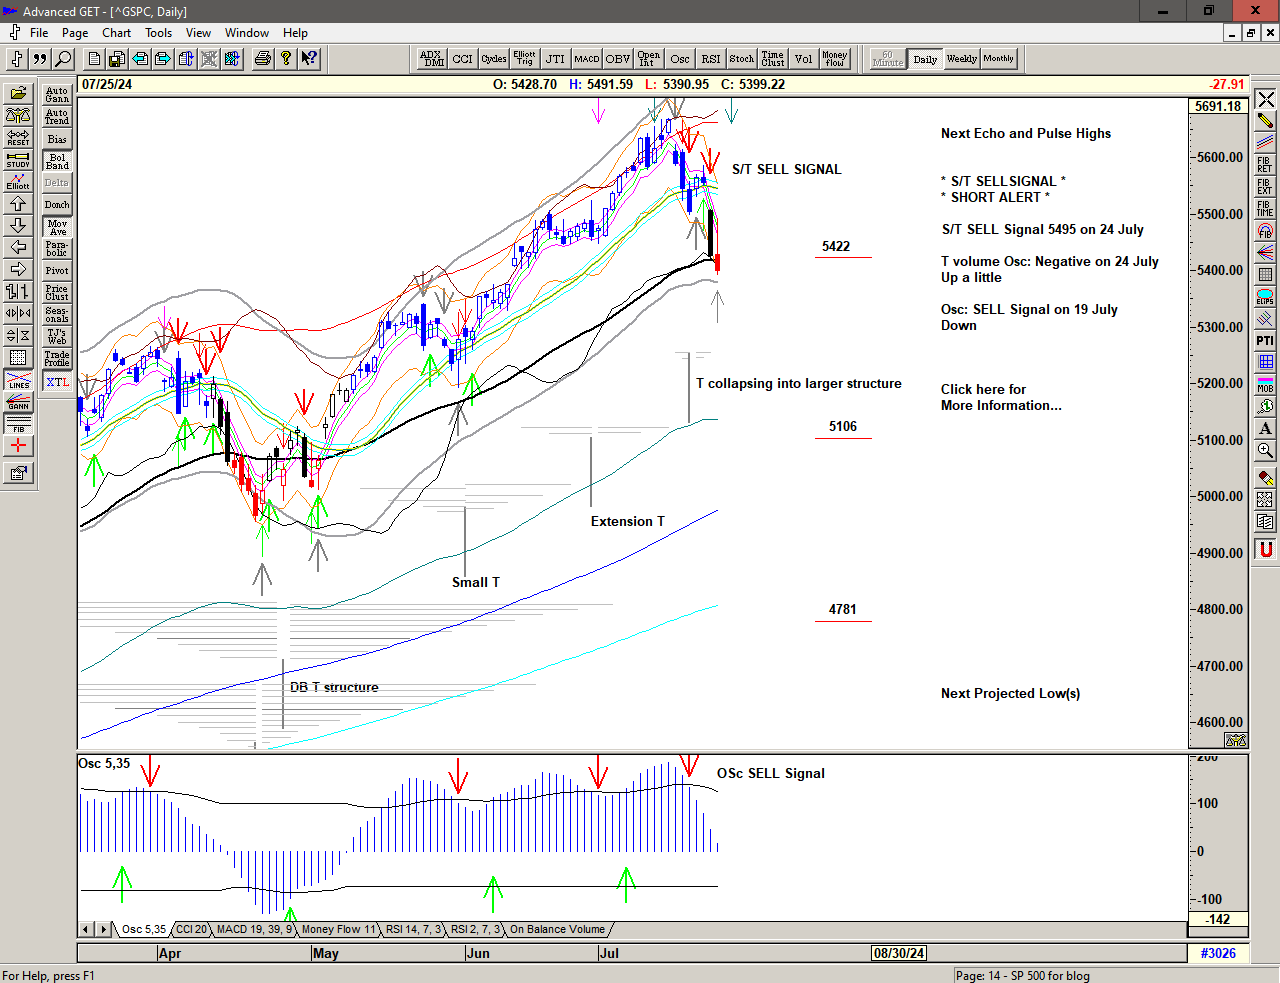Select the MOB tool icon
Viewport: 1280px width, 983px height.
(1265, 384)
